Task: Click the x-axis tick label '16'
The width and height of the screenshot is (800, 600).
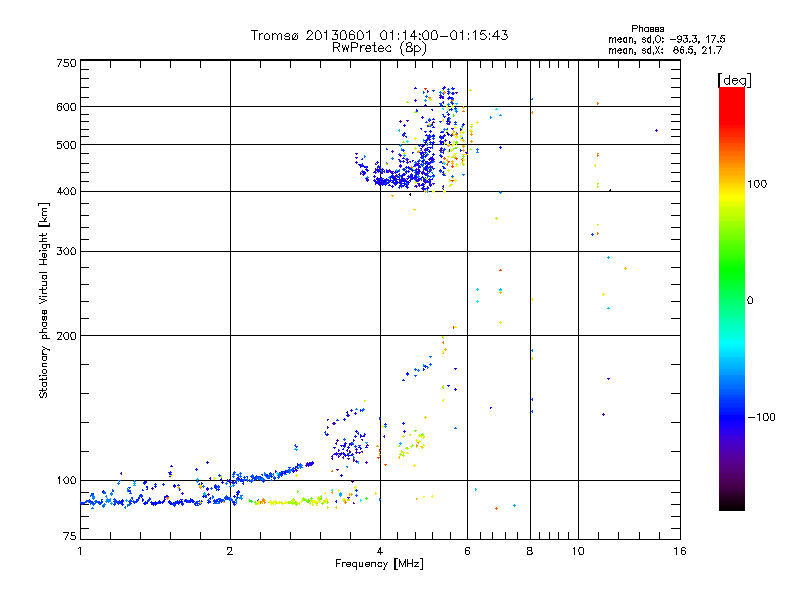Action: (x=680, y=551)
